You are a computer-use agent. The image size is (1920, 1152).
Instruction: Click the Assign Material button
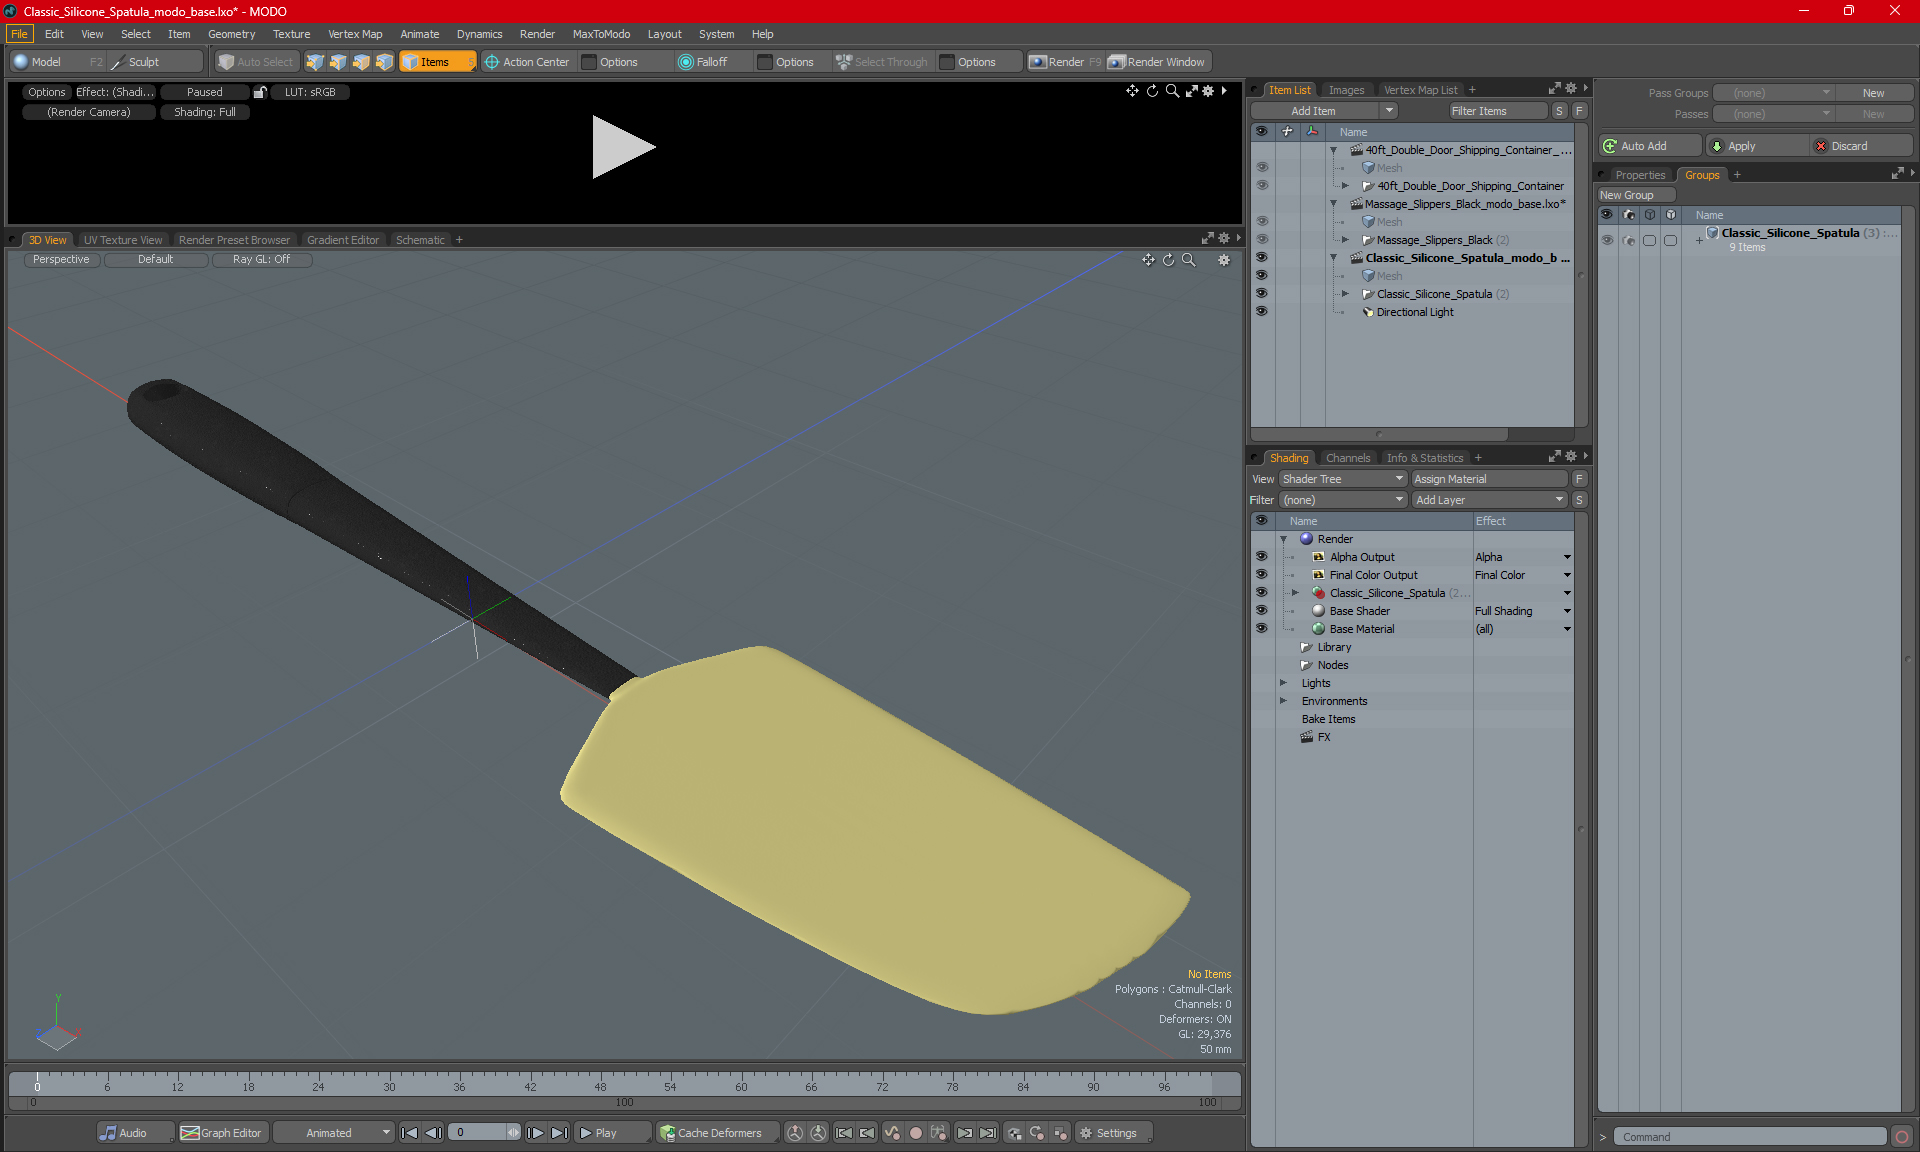point(1490,479)
